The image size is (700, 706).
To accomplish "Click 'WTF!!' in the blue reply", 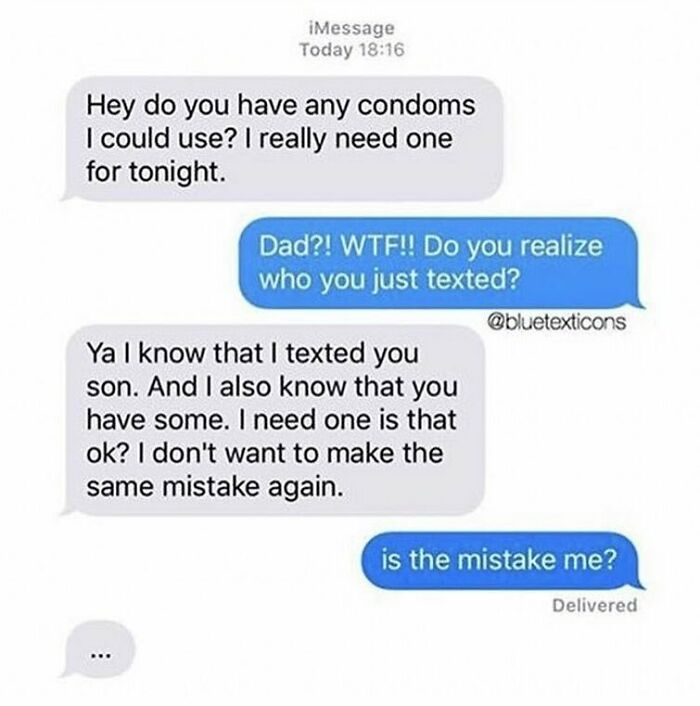I will click(378, 246).
